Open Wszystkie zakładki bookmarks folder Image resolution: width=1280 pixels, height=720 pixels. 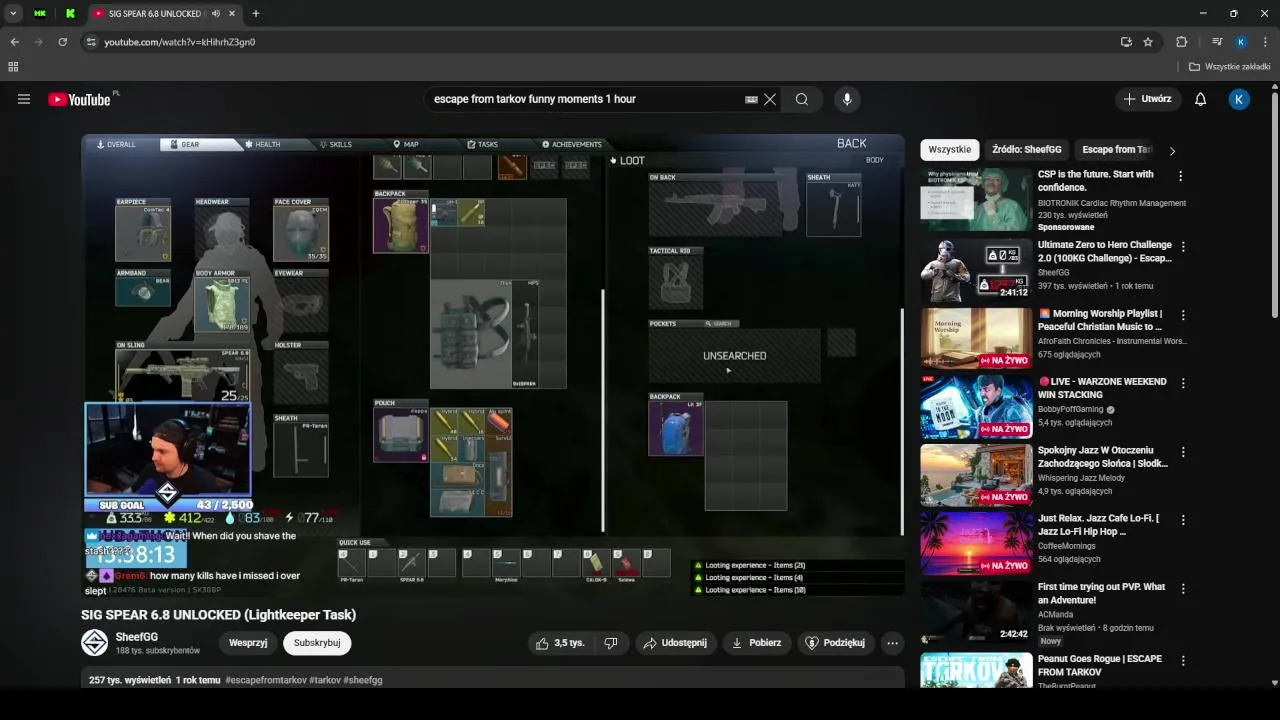point(1229,67)
